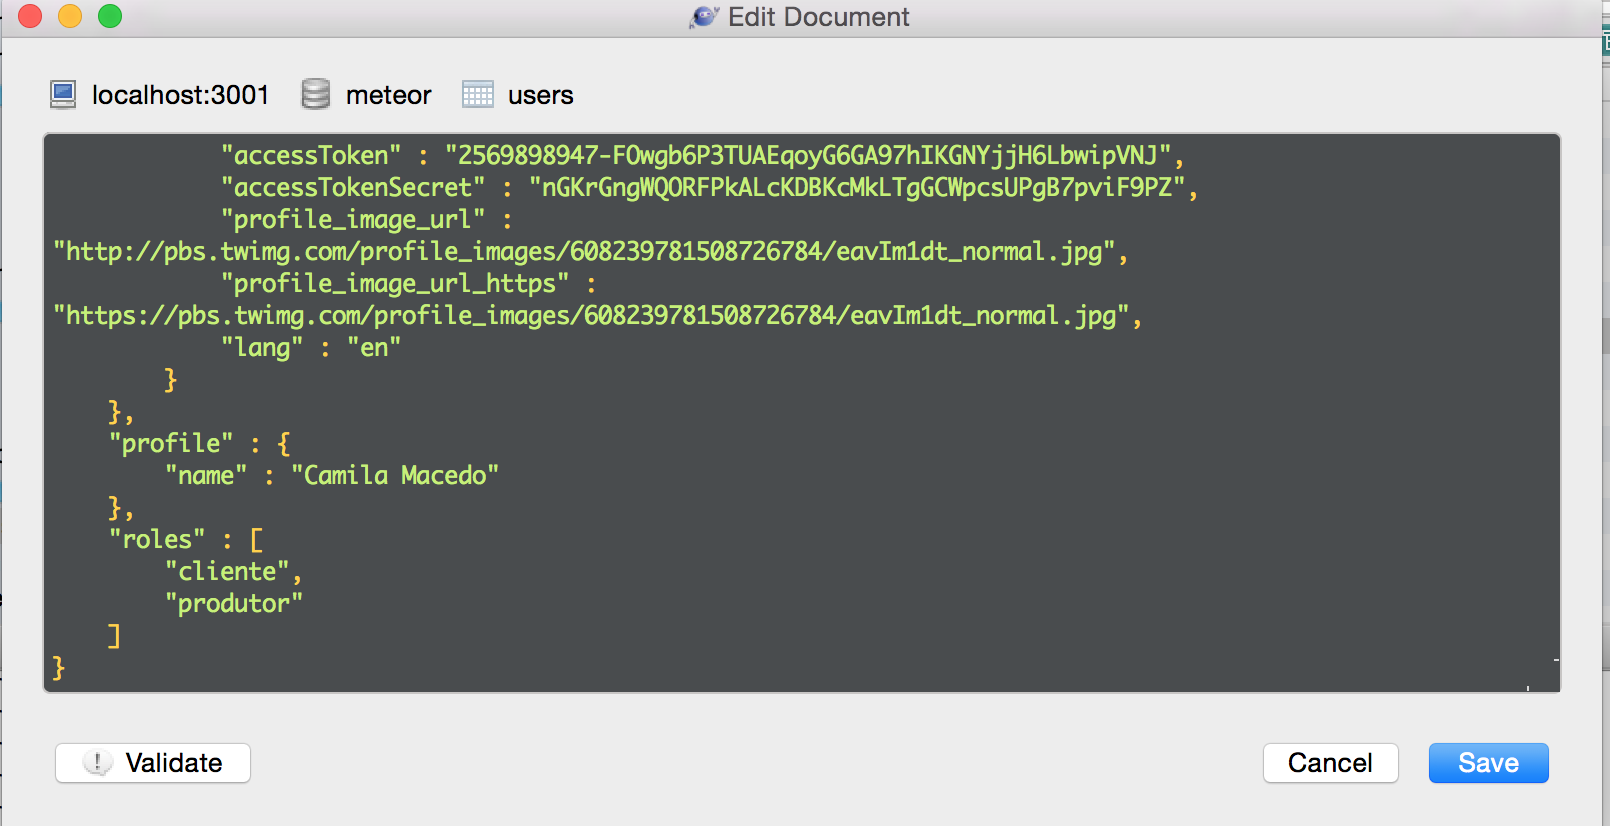Click the "cliente" role entry

tap(227, 572)
